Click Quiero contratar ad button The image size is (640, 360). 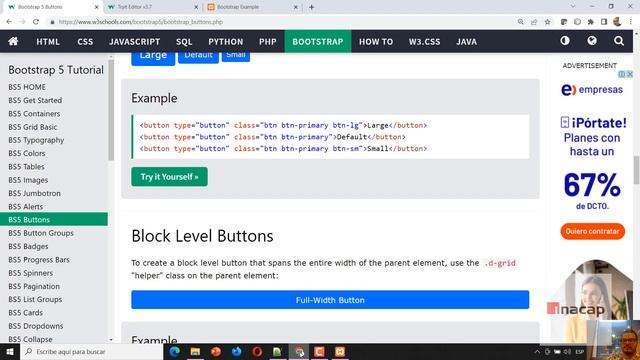[592, 231]
